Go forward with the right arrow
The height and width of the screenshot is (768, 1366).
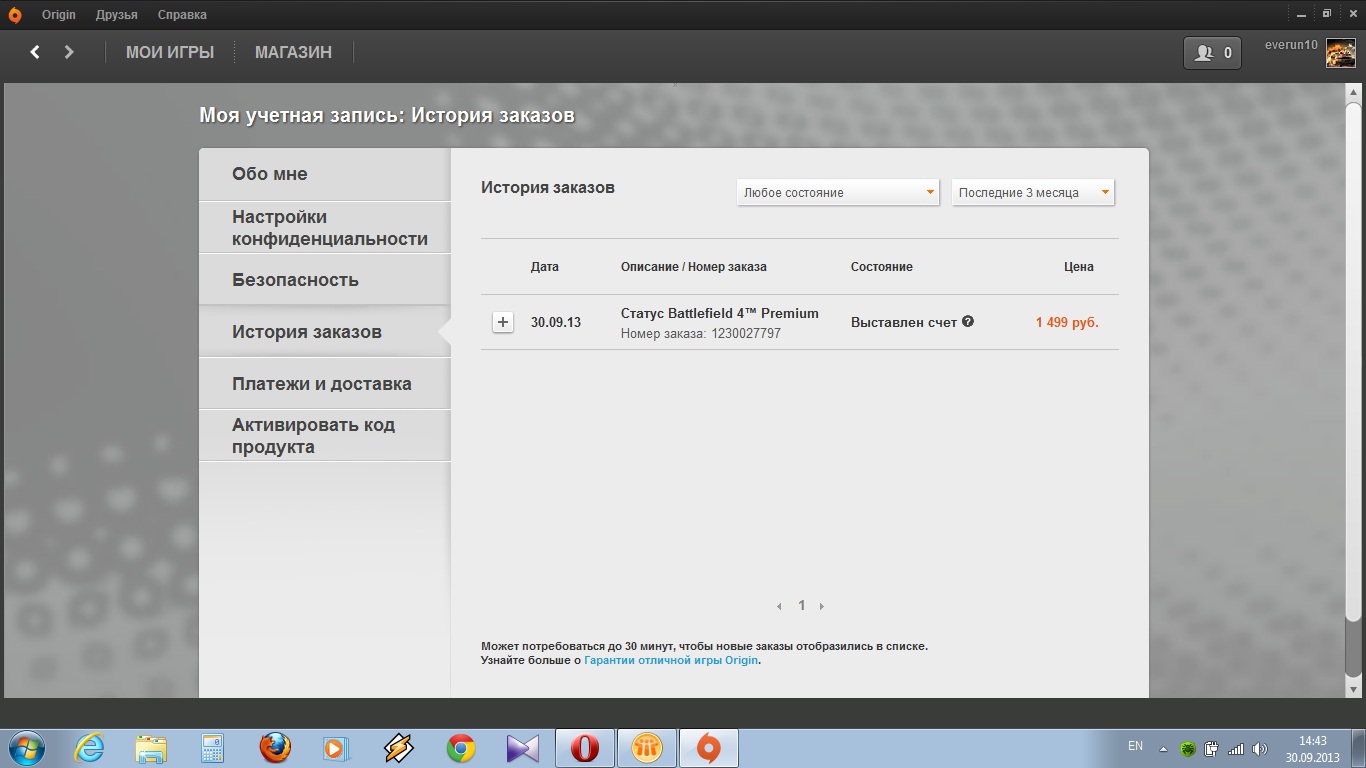(x=69, y=52)
